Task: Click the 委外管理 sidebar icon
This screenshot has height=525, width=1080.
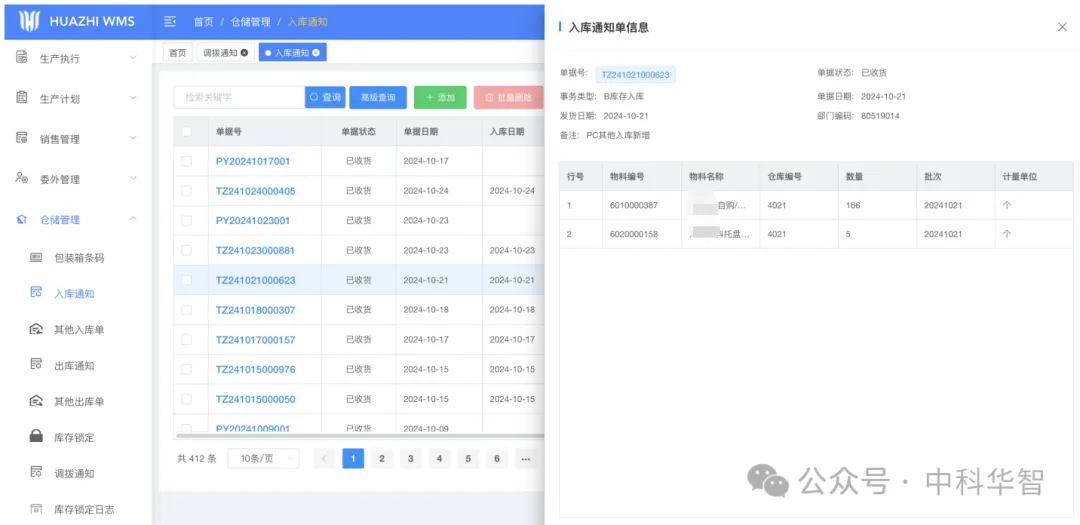Action: (22, 178)
